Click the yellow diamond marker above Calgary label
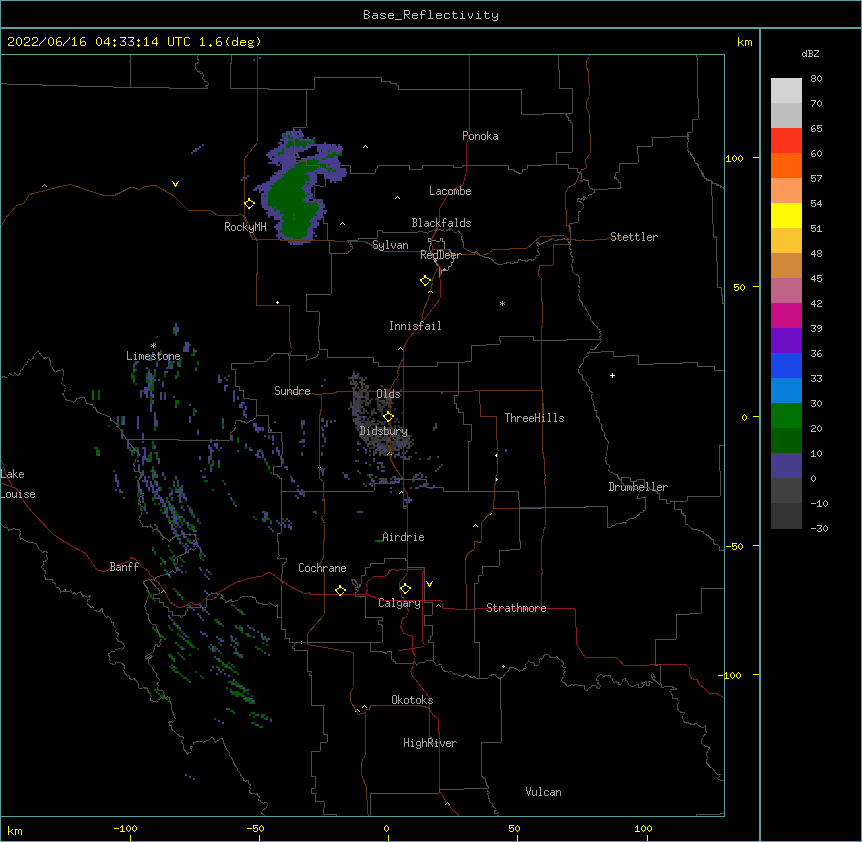 (405, 589)
